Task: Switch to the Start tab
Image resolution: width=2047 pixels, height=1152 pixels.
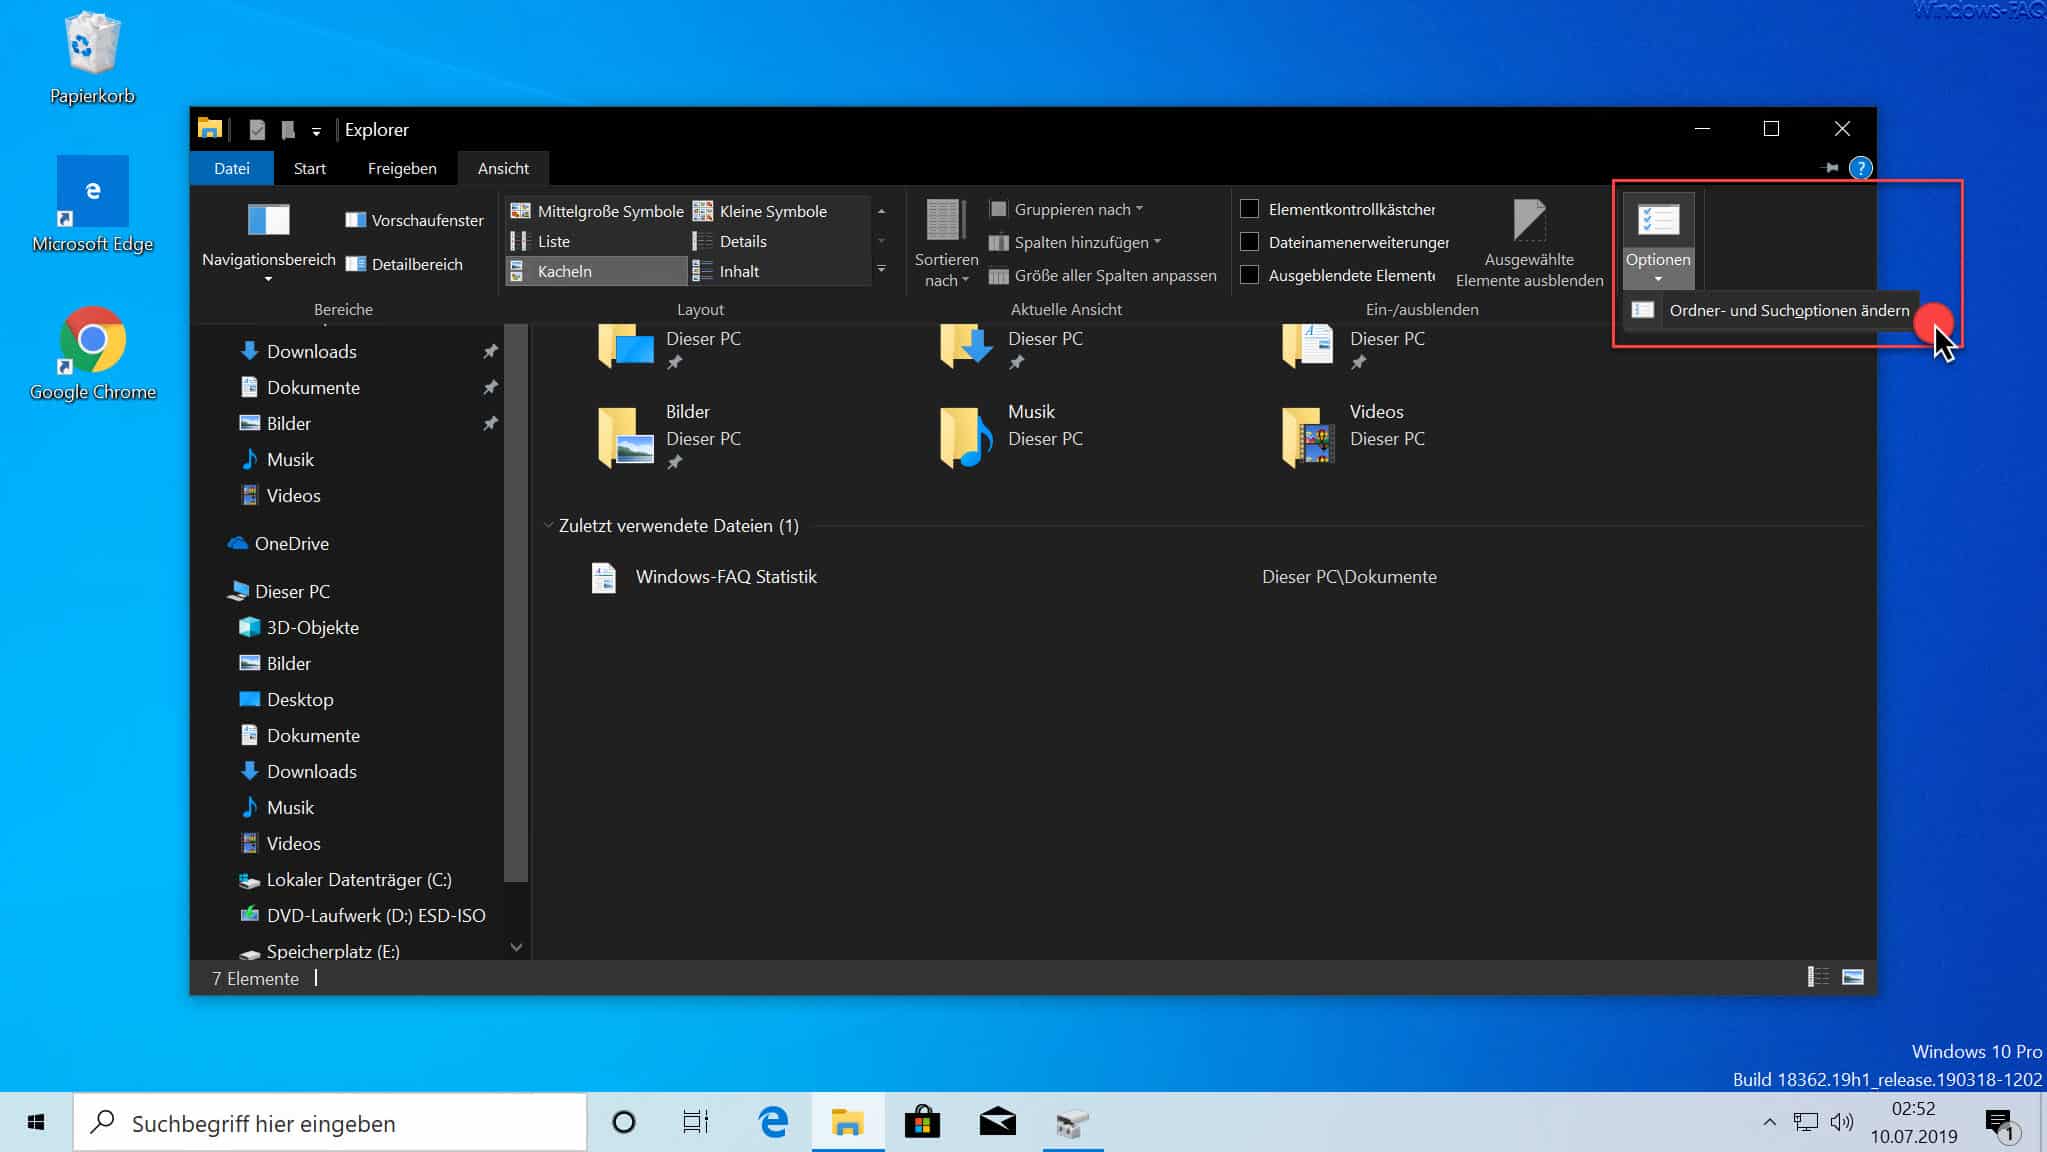Action: (310, 168)
